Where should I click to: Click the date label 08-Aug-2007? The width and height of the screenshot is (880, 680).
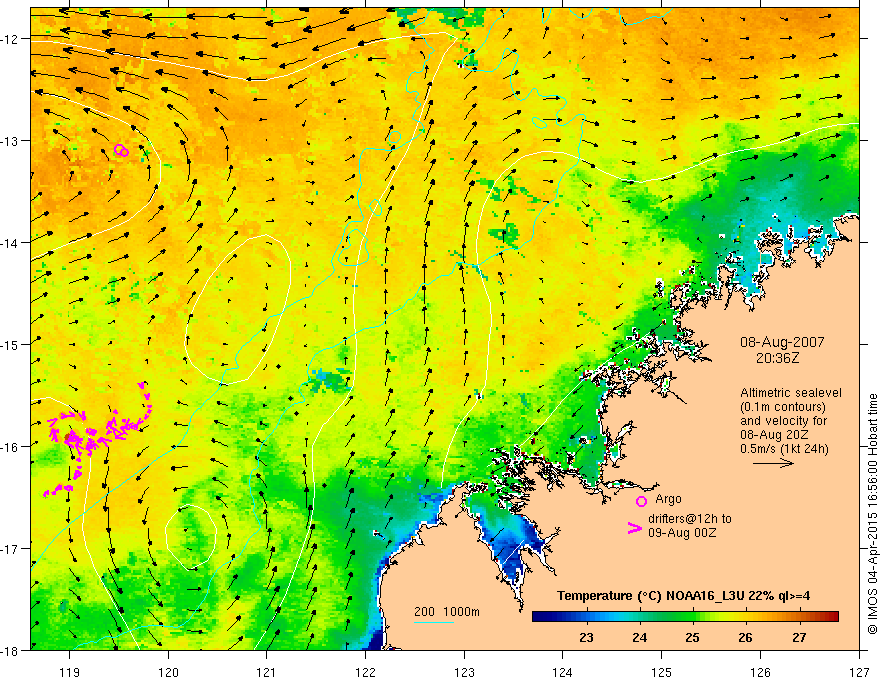point(782,342)
